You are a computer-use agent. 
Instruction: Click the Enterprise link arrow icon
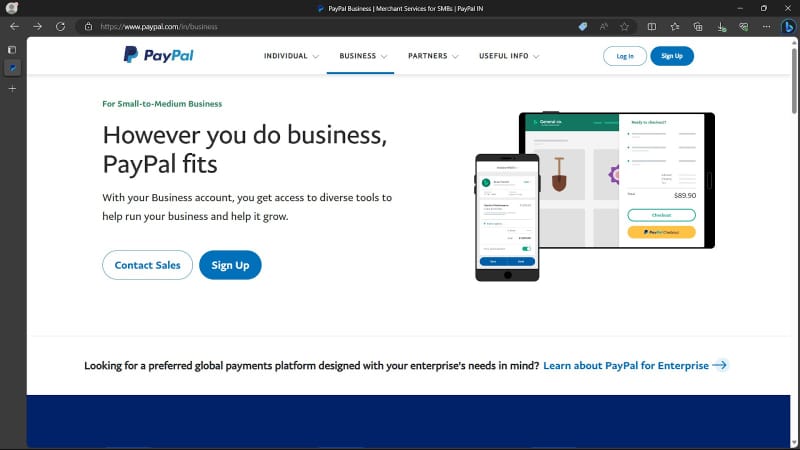pyautogui.click(x=720, y=365)
